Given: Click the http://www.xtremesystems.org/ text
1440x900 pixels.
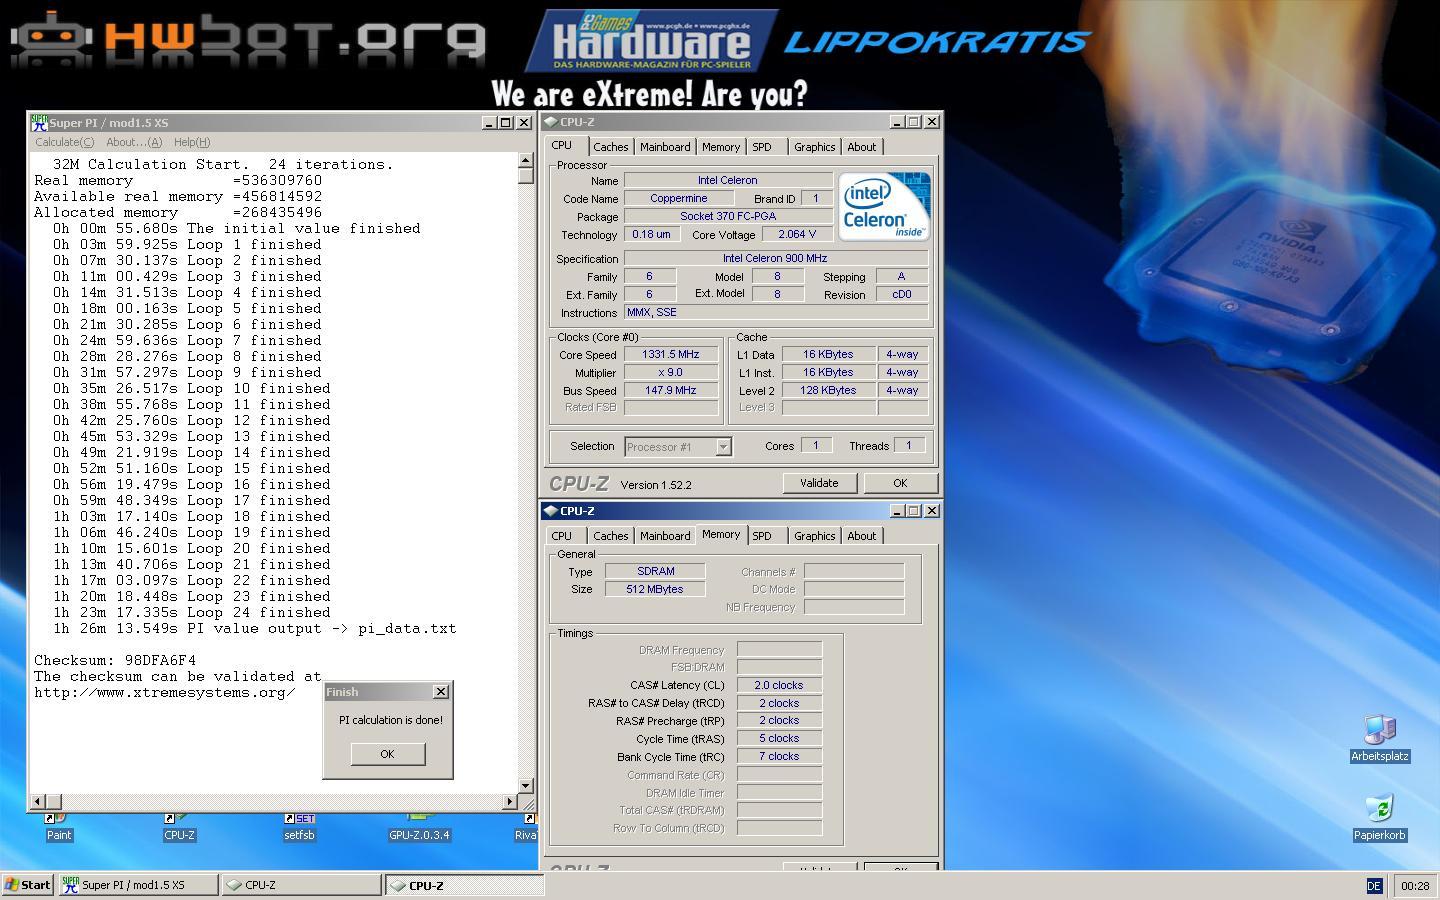Looking at the screenshot, I should tap(165, 692).
